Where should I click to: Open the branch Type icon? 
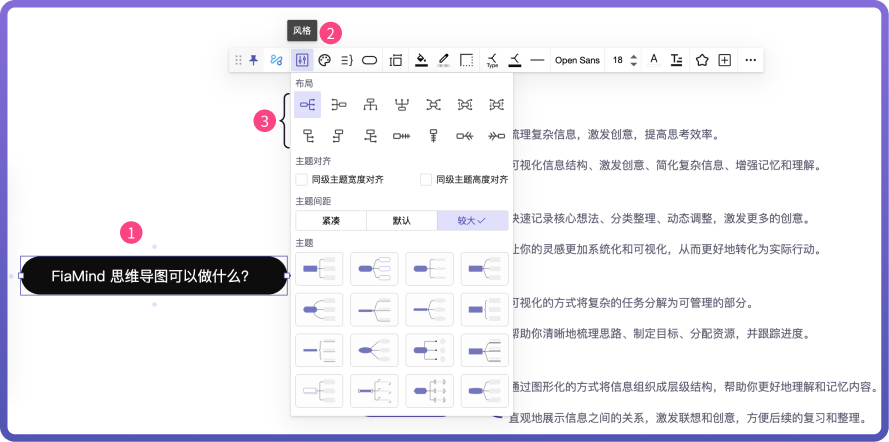tap(492, 60)
